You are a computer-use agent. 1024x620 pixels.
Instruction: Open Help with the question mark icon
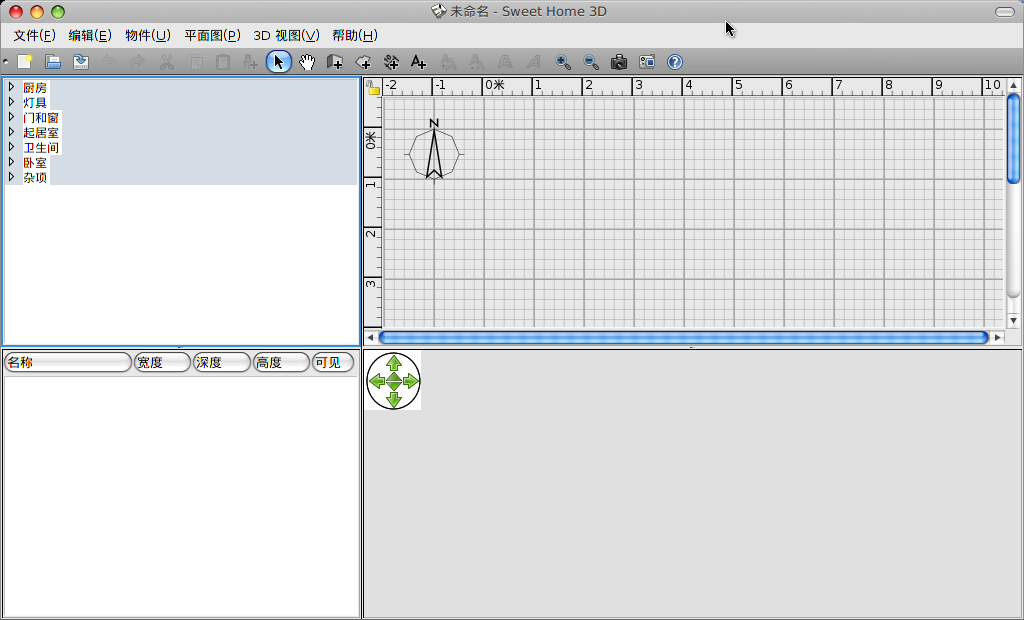(x=675, y=62)
